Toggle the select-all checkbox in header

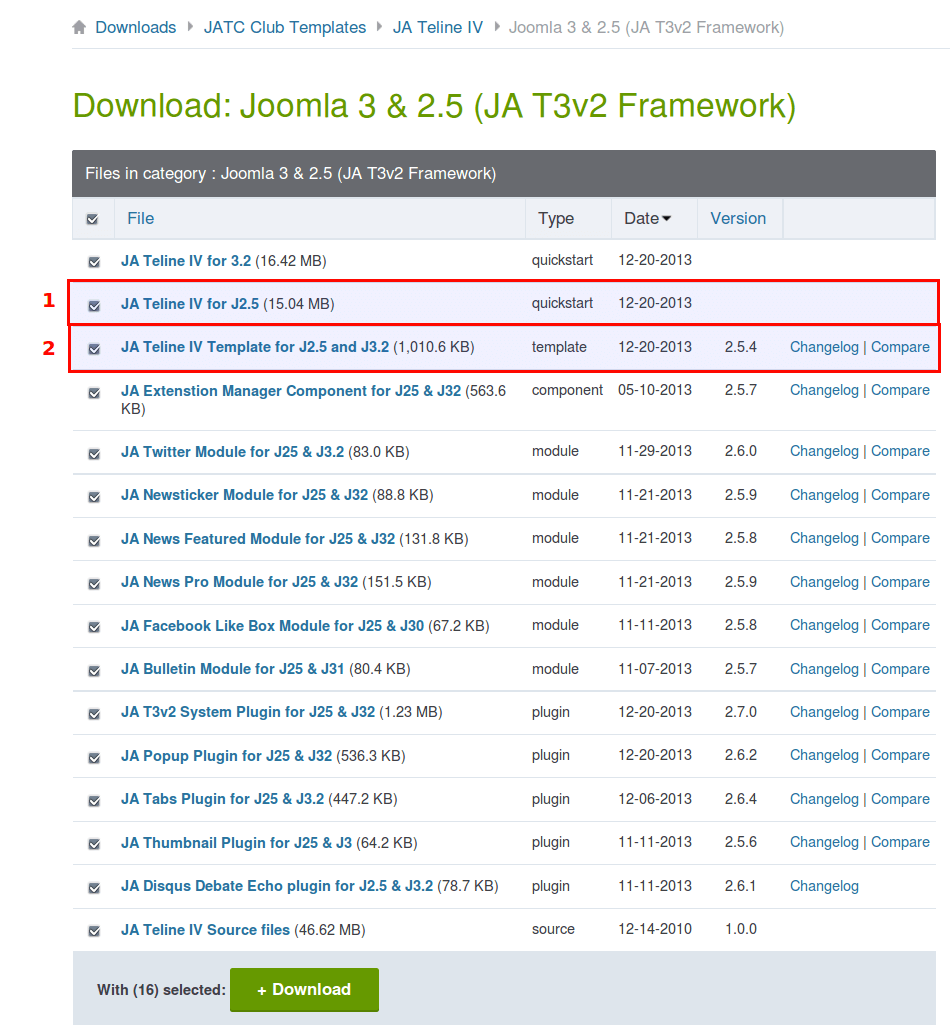[x=92, y=219]
